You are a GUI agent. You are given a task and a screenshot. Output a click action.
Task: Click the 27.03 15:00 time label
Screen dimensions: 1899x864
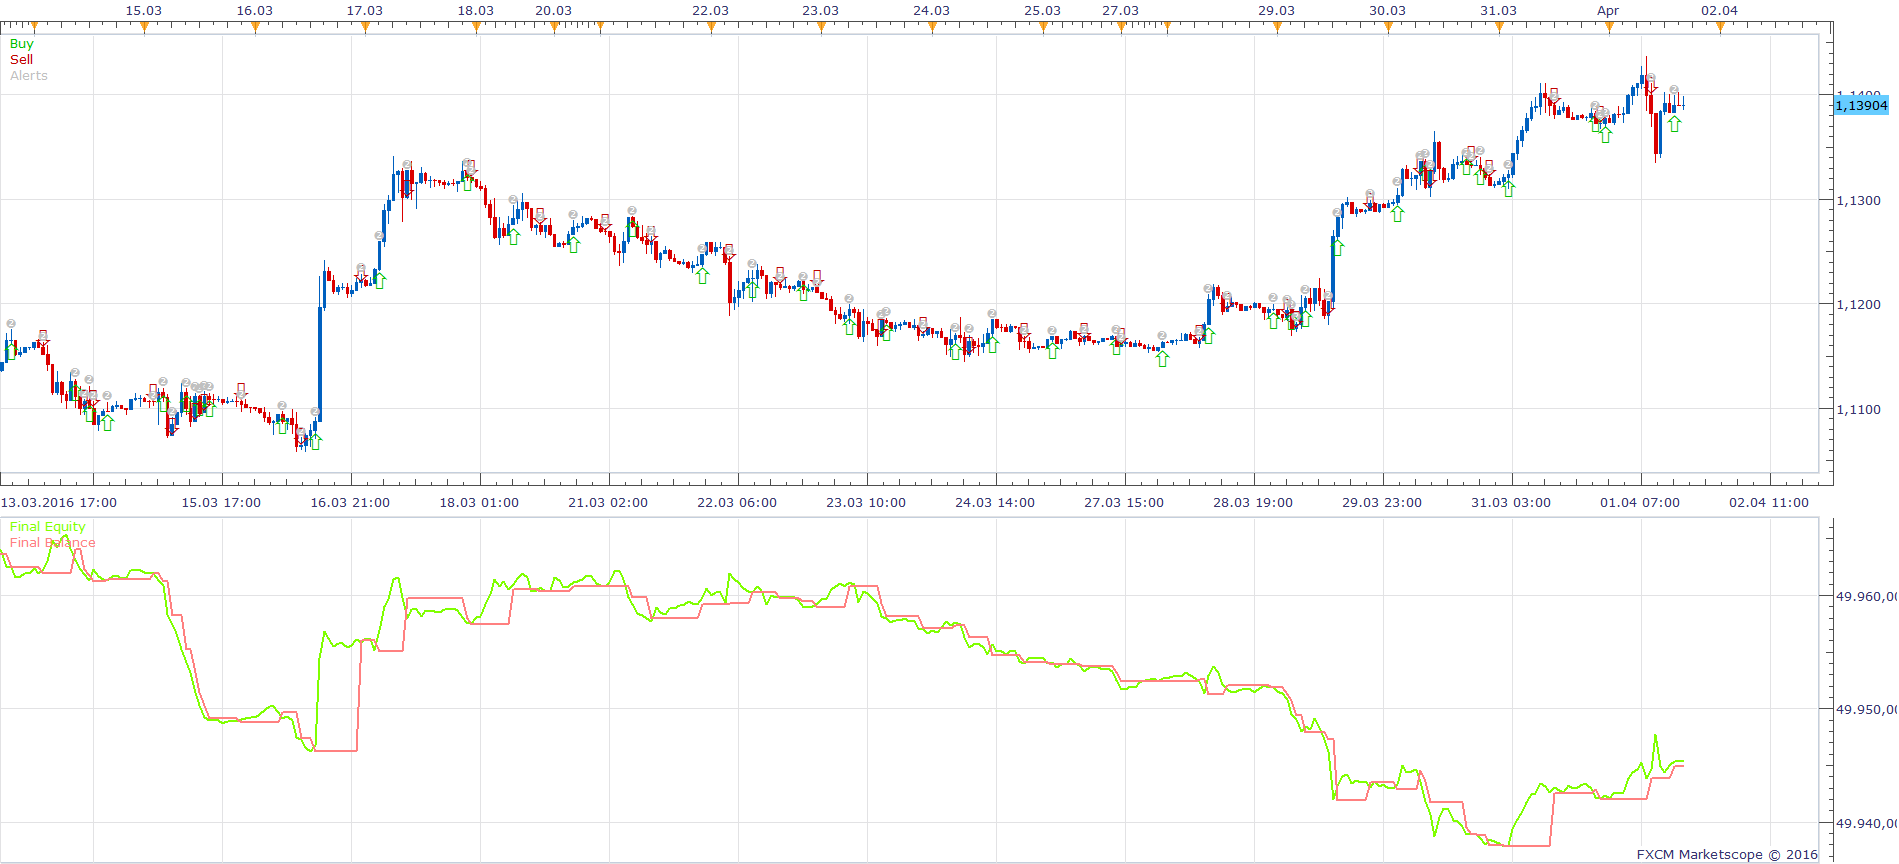click(1124, 503)
